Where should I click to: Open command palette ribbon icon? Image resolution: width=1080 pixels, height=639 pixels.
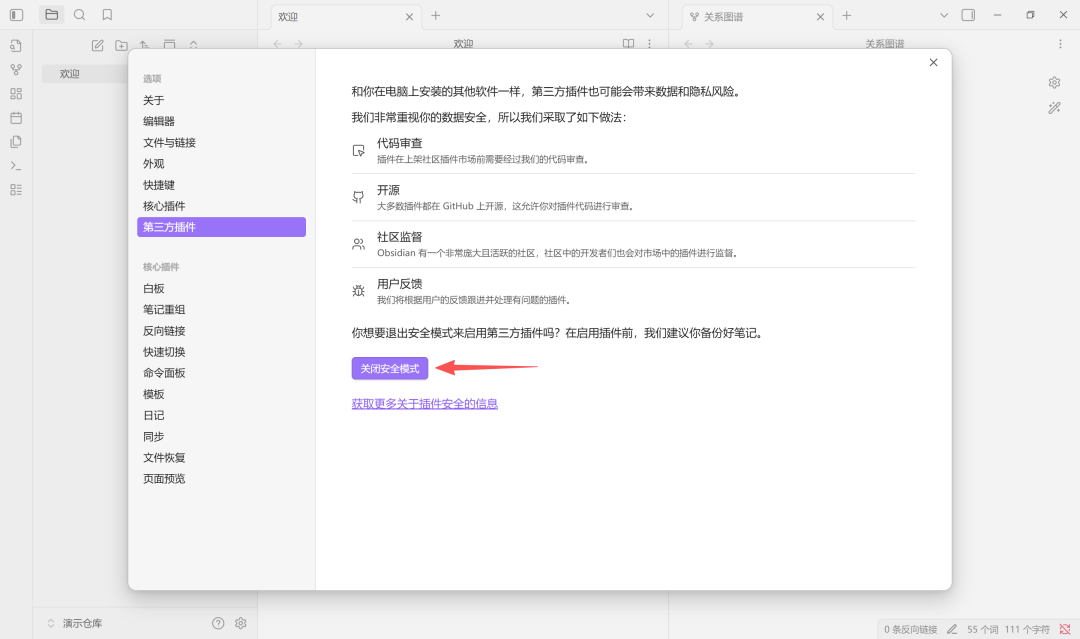pos(16,166)
